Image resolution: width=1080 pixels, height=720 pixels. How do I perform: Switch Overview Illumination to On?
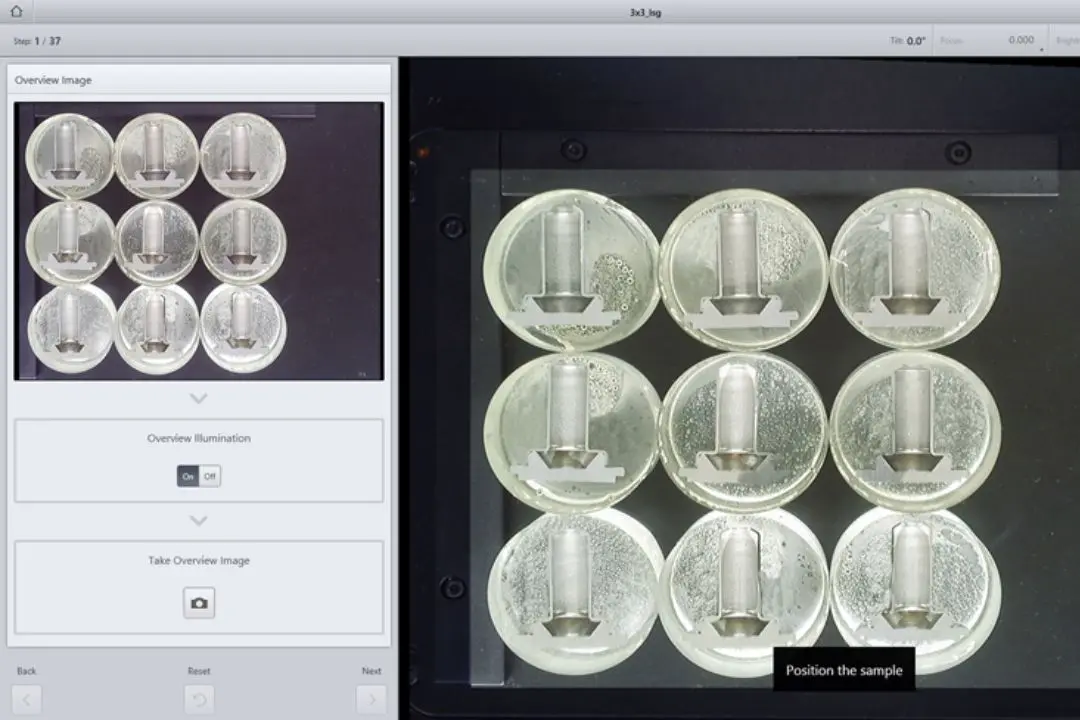188,476
